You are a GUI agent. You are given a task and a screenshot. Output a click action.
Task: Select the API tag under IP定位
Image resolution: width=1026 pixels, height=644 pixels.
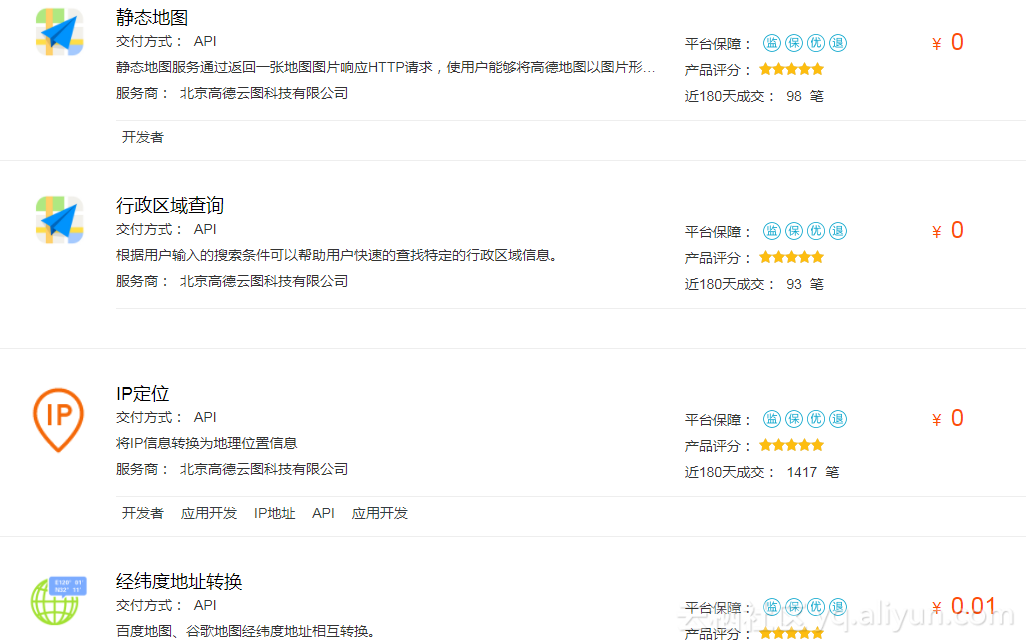coord(323,513)
